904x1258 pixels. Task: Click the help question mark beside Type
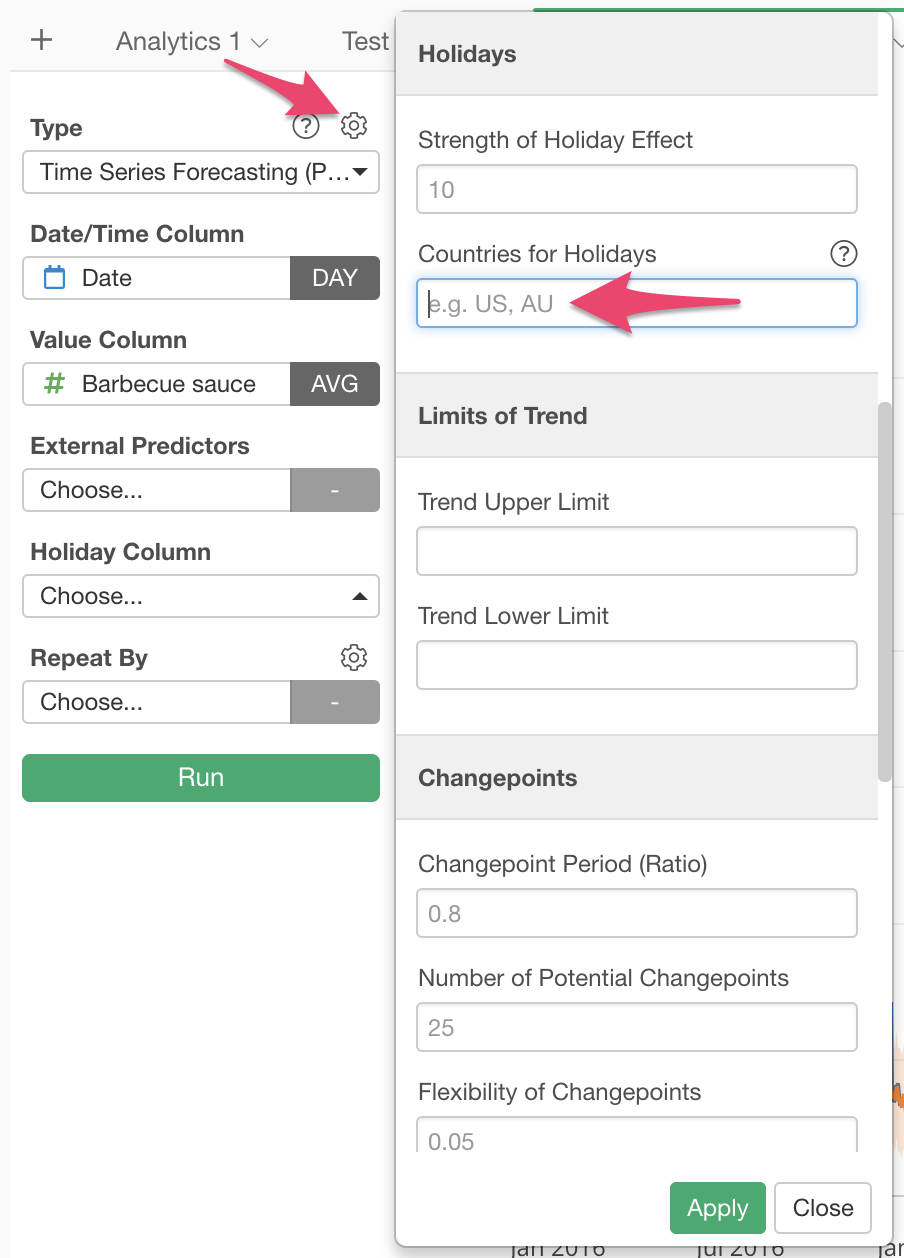pyautogui.click(x=305, y=127)
